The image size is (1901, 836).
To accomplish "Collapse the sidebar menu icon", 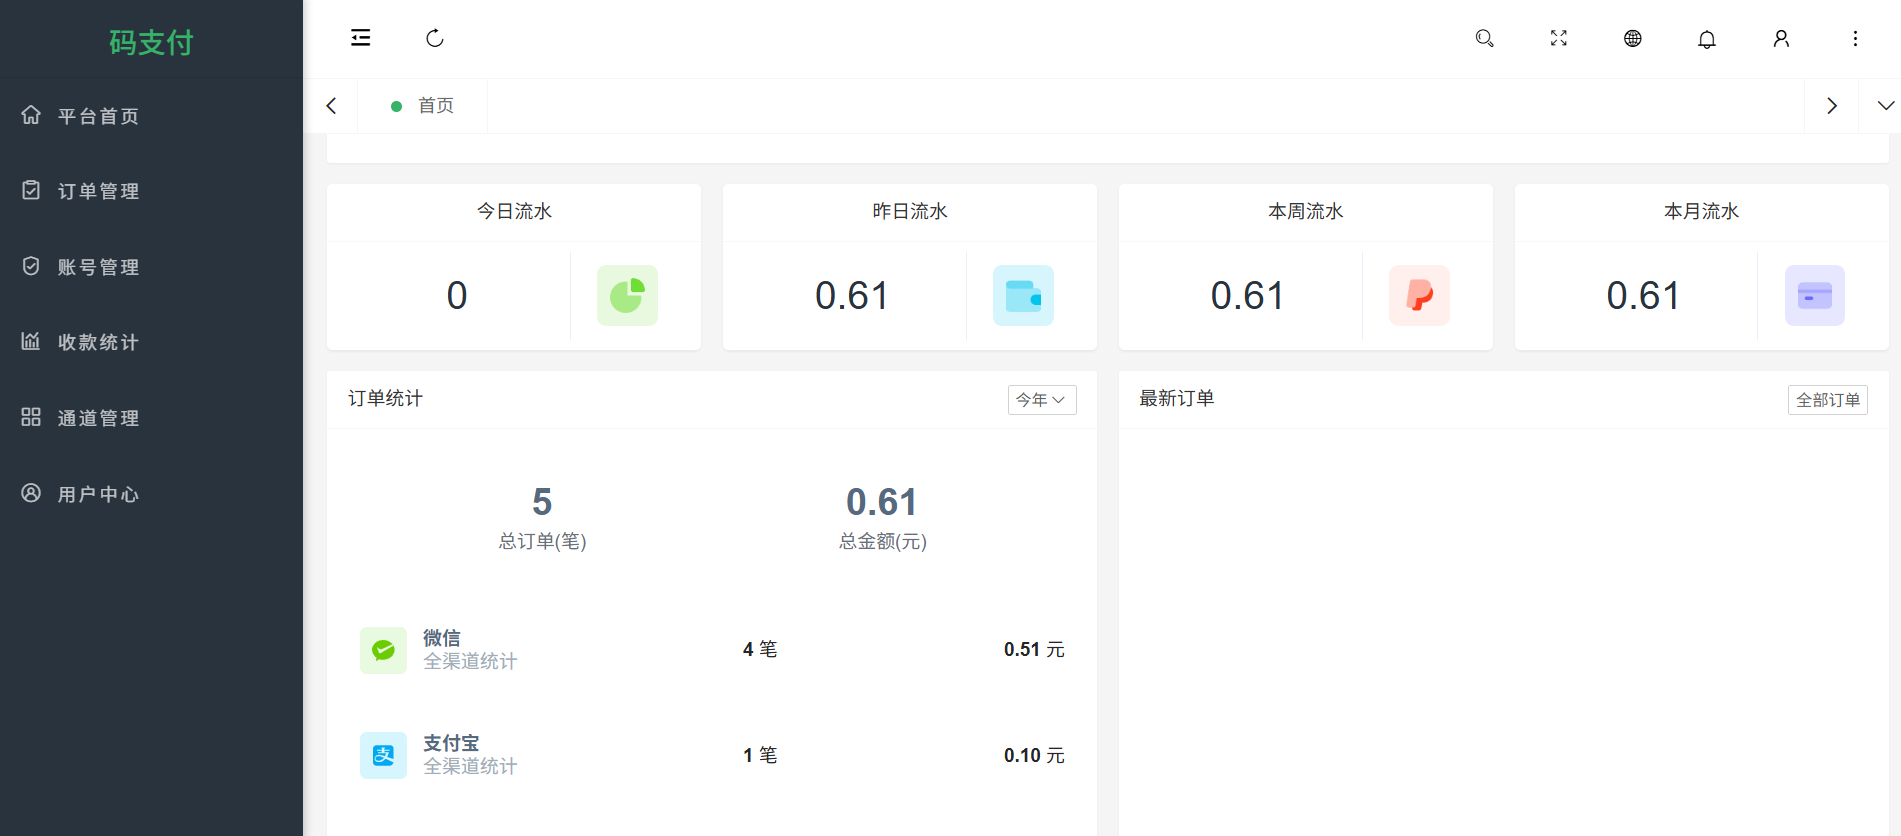I will (361, 38).
